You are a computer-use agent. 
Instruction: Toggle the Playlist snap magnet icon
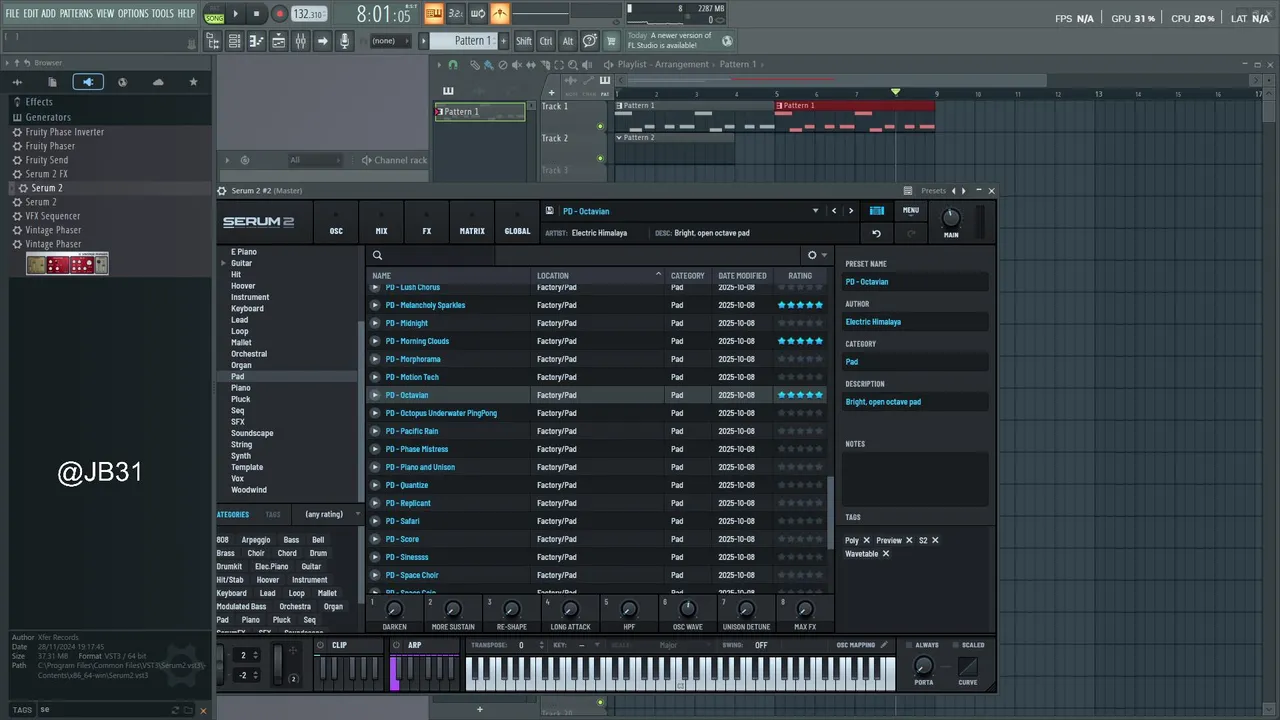[x=453, y=65]
